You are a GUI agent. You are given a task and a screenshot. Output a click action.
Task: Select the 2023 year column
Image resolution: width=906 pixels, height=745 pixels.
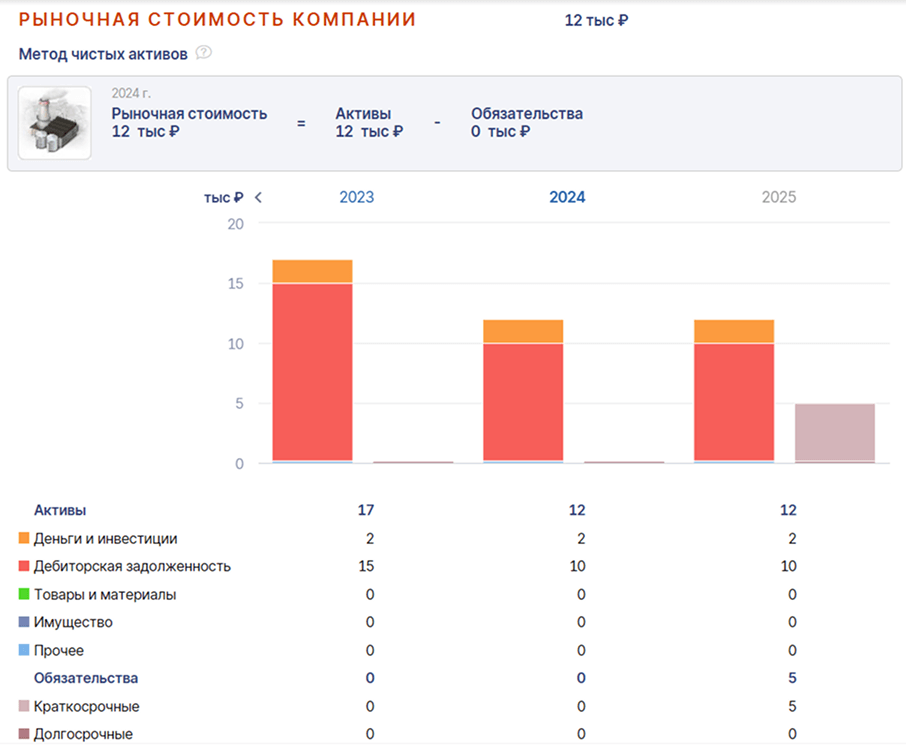pyautogui.click(x=357, y=198)
